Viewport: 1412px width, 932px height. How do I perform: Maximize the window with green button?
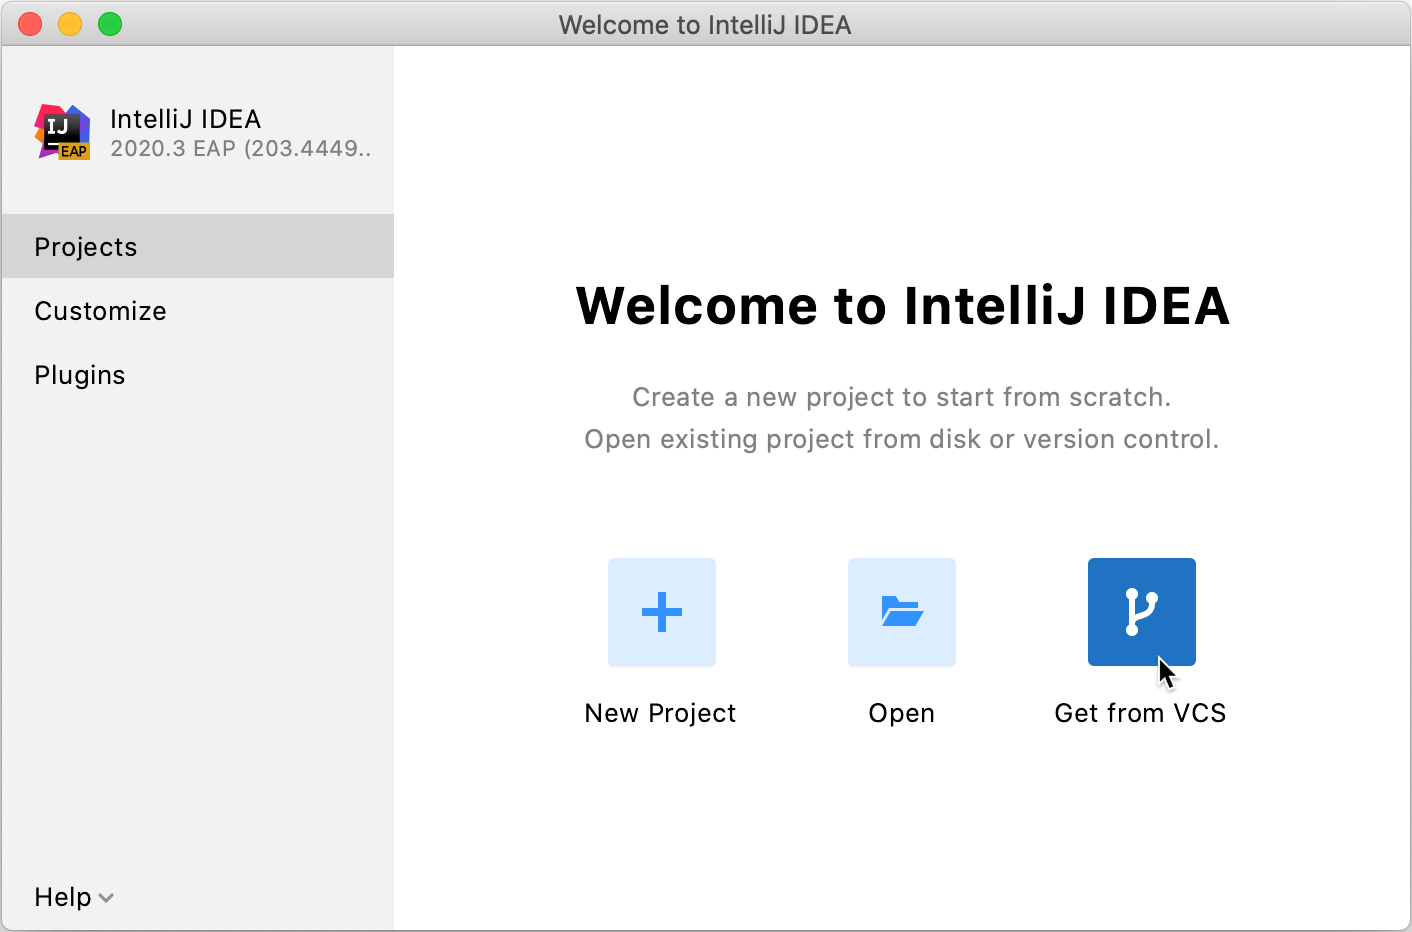coord(110,24)
